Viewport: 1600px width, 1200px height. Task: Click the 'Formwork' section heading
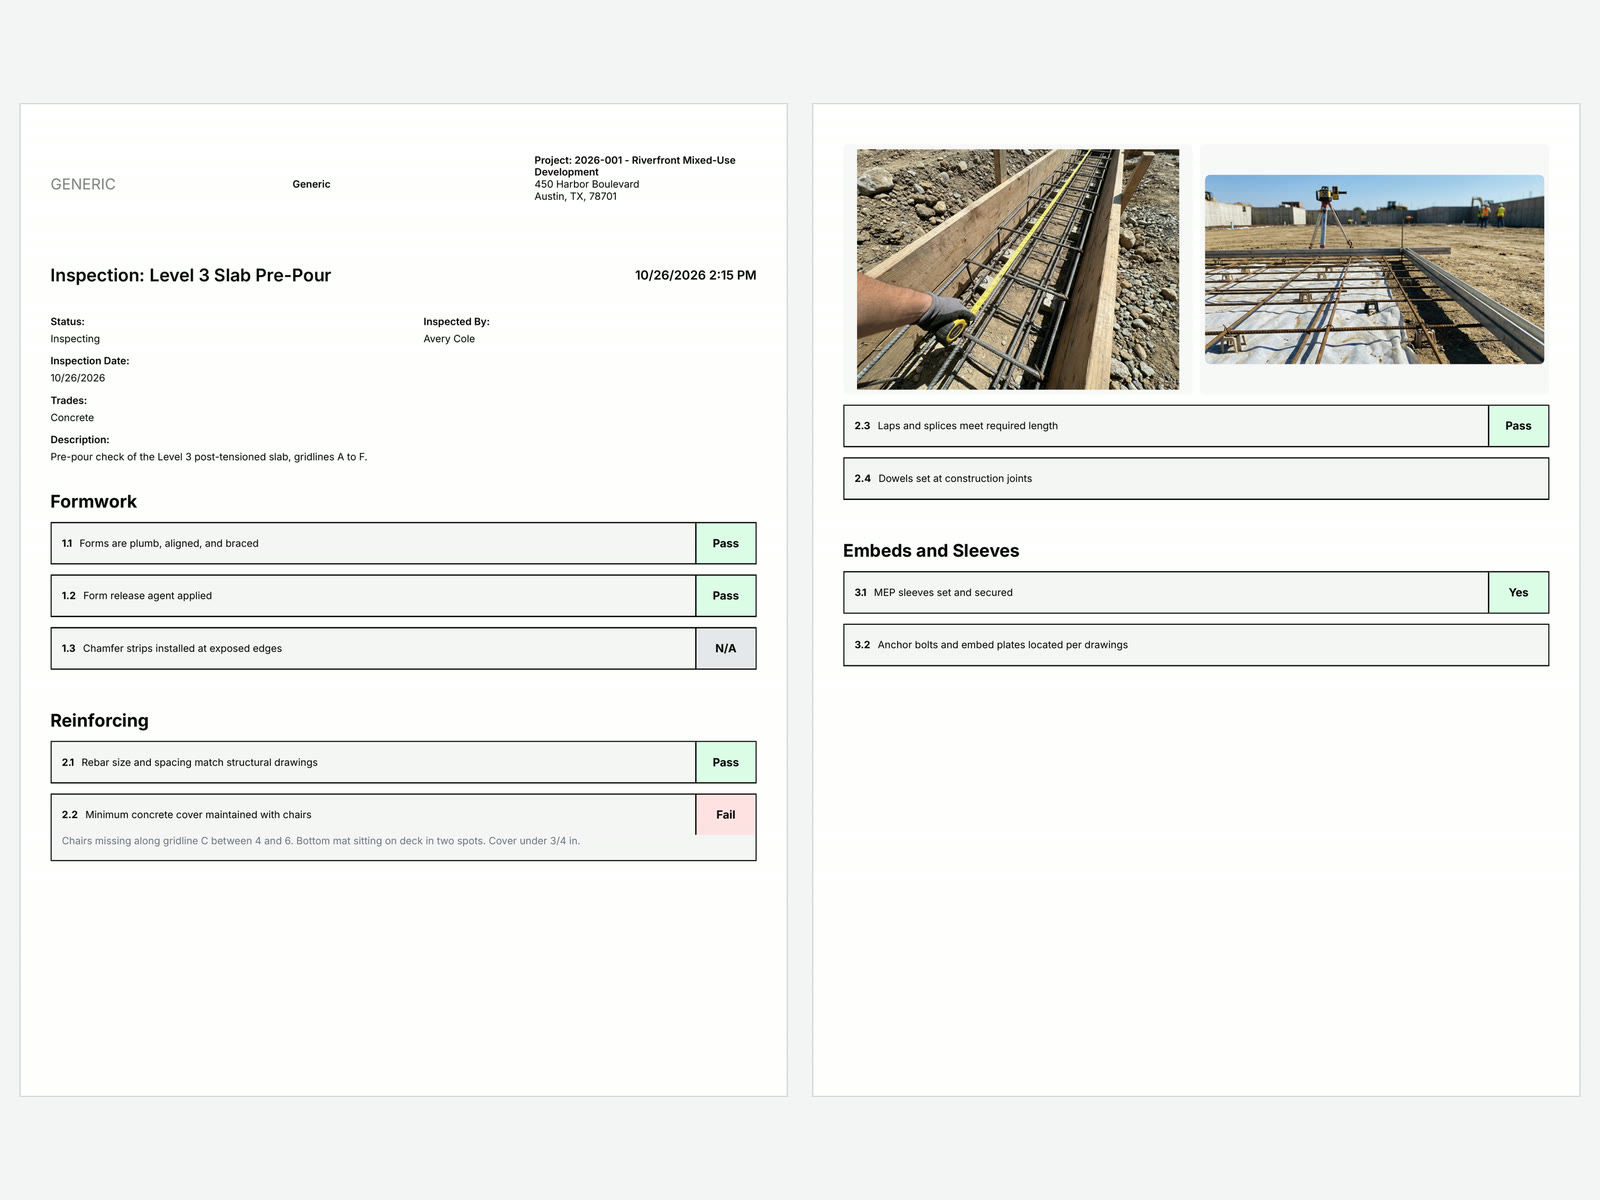[93, 502]
